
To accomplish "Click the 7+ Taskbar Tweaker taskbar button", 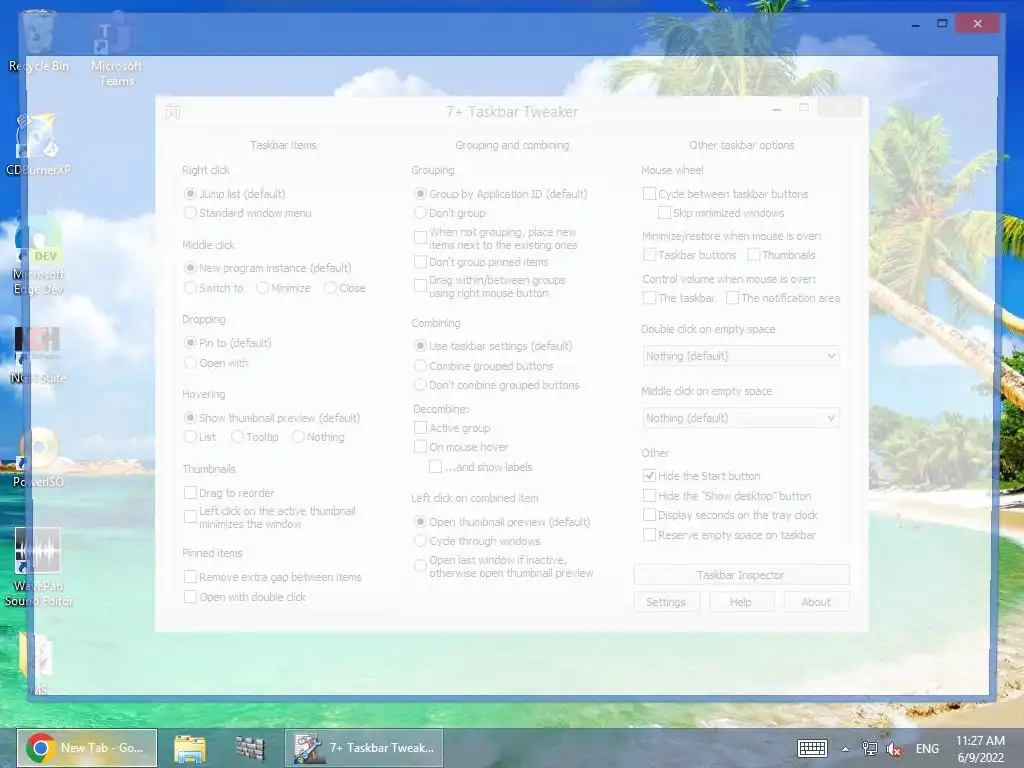I will [364, 748].
